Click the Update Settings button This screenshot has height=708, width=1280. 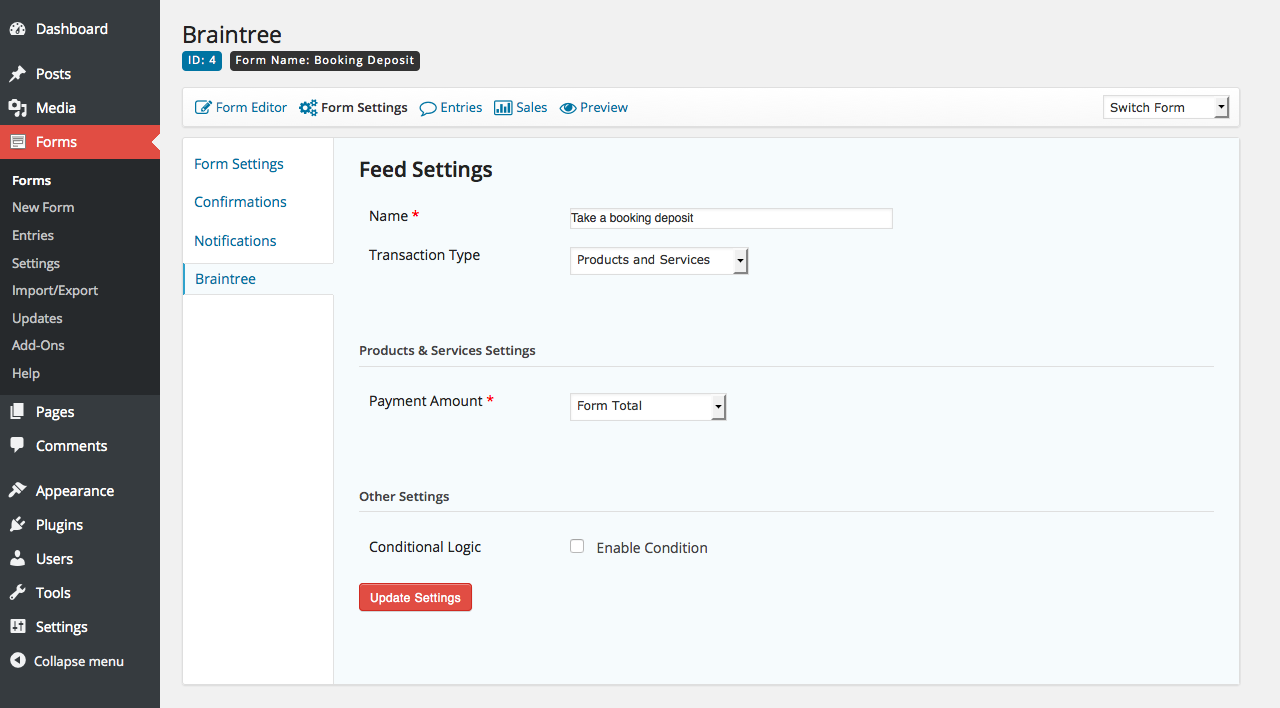click(415, 597)
